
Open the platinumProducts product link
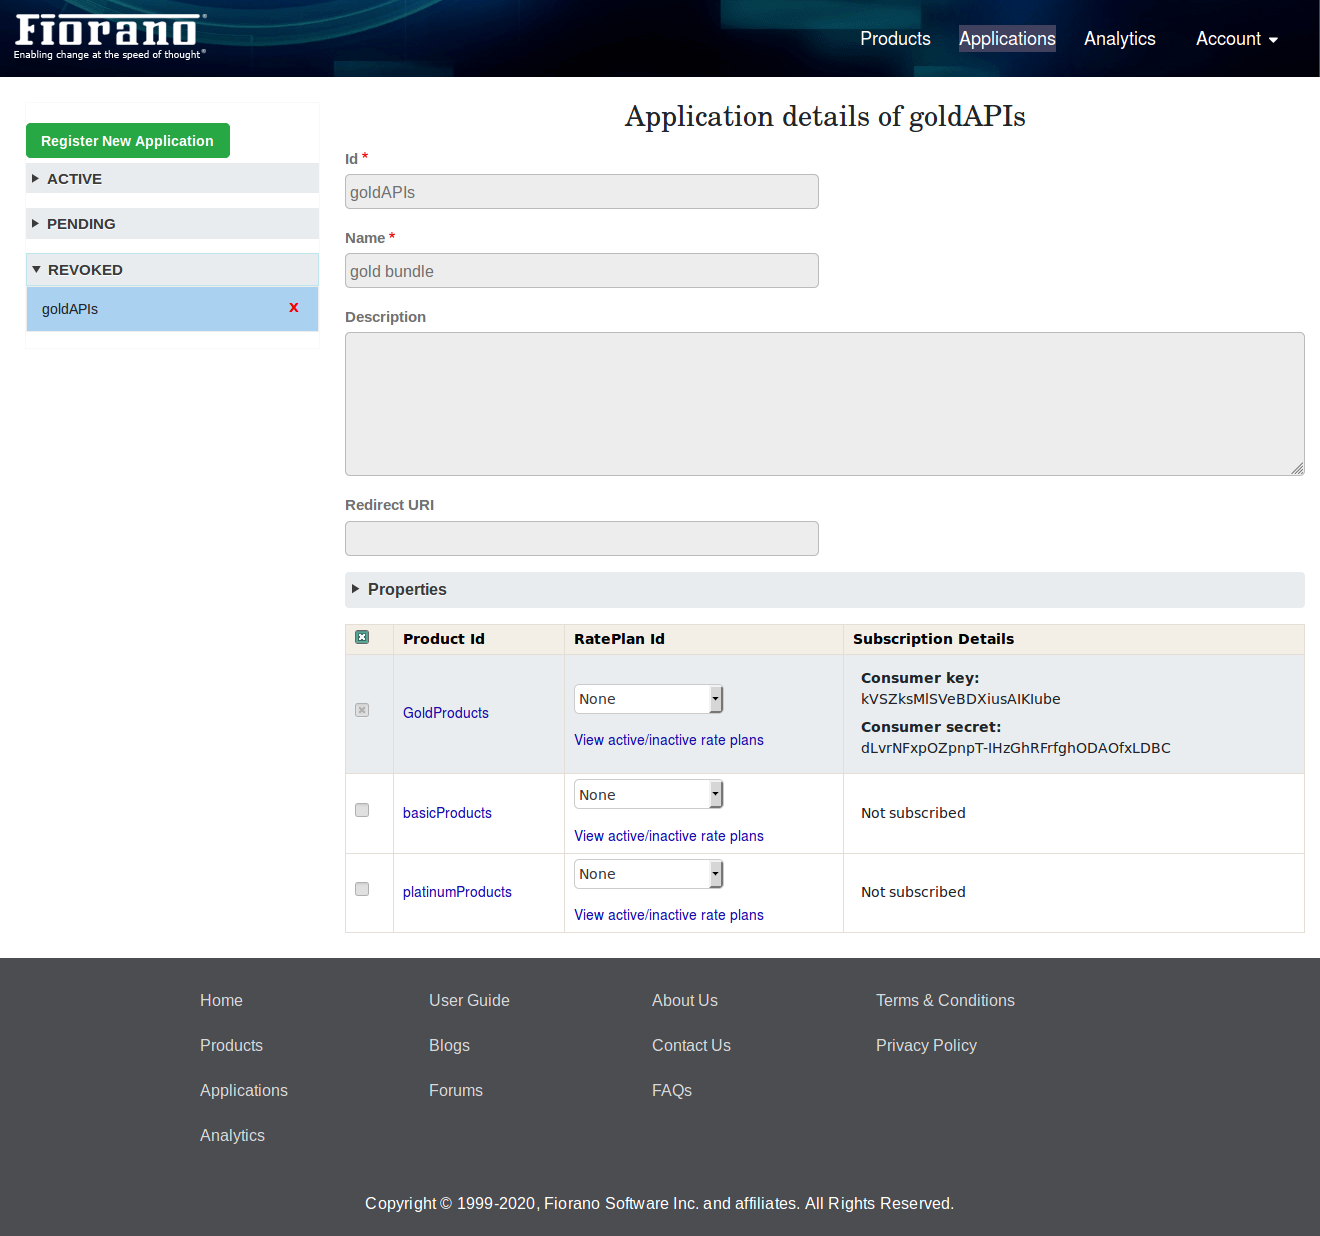(x=457, y=892)
